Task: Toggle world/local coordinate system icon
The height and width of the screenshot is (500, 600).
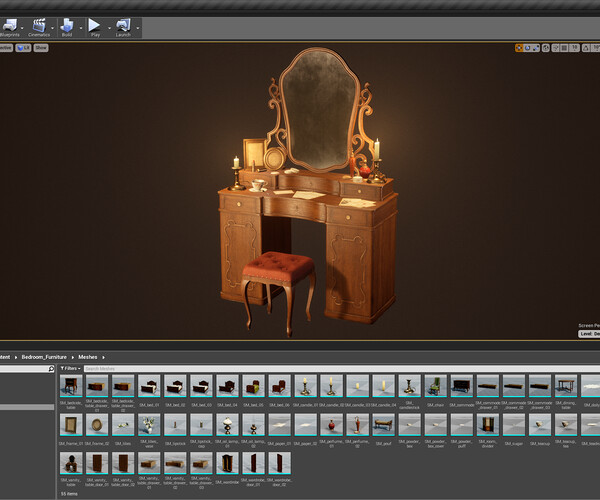Action: tap(546, 48)
